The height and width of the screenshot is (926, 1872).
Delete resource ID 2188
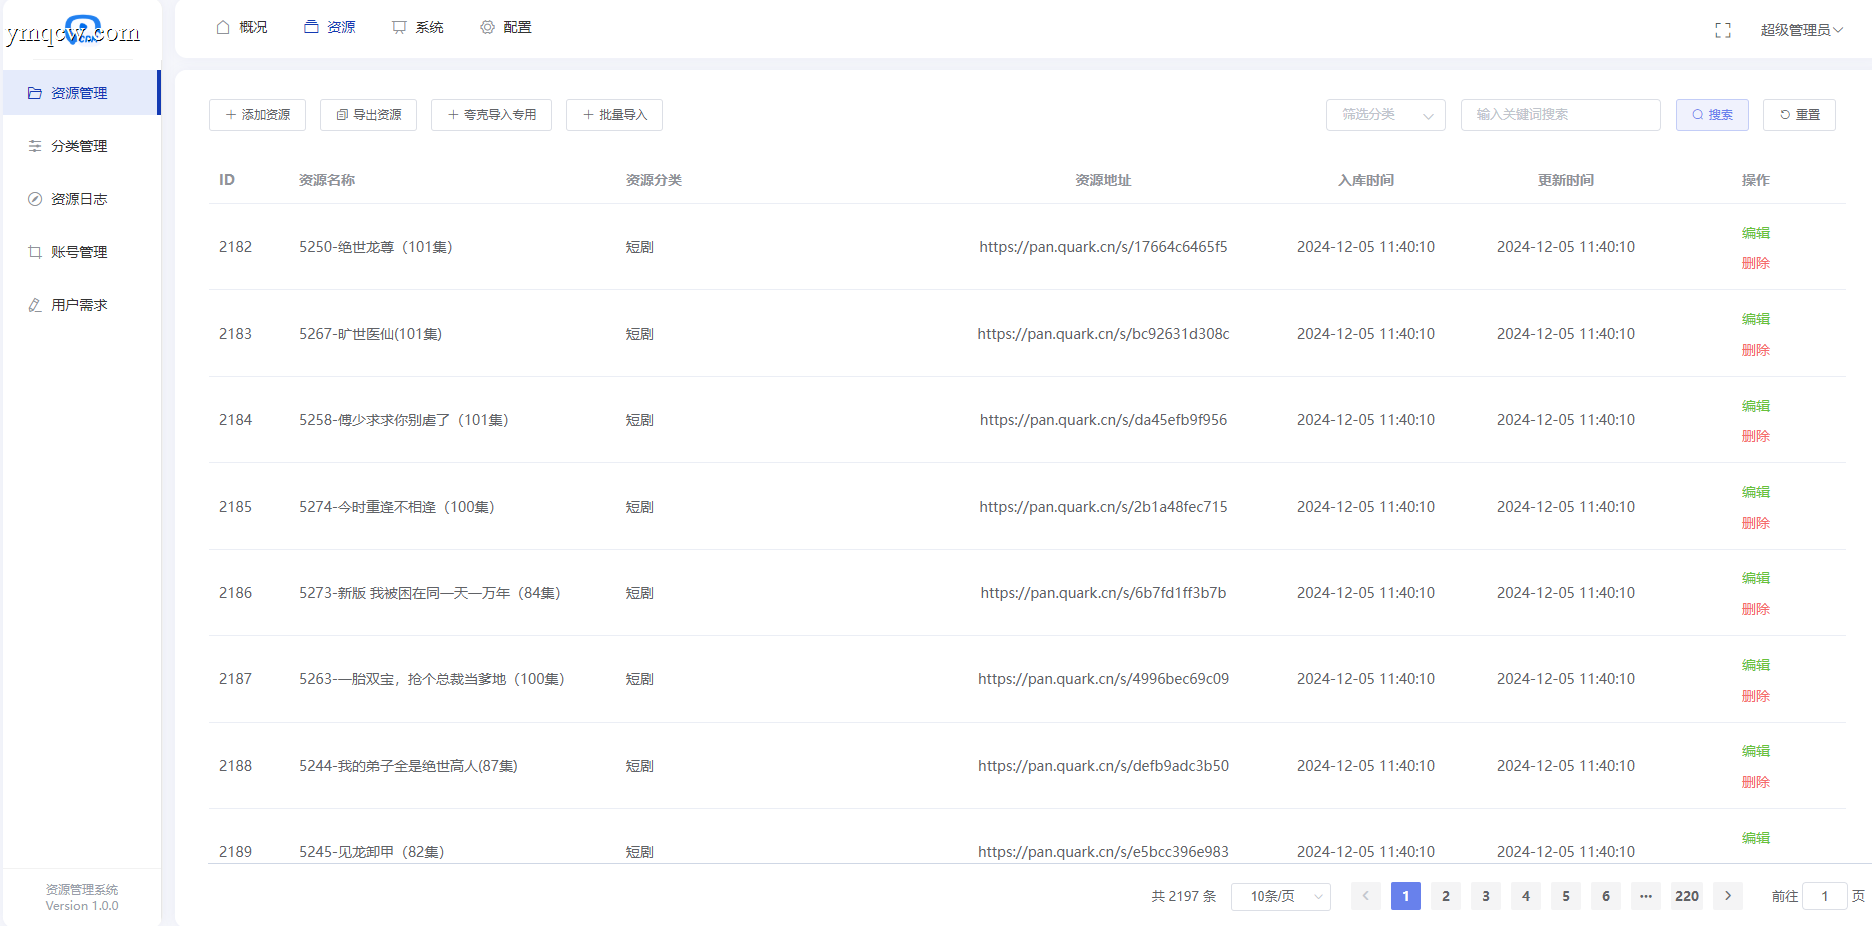pyautogui.click(x=1755, y=782)
